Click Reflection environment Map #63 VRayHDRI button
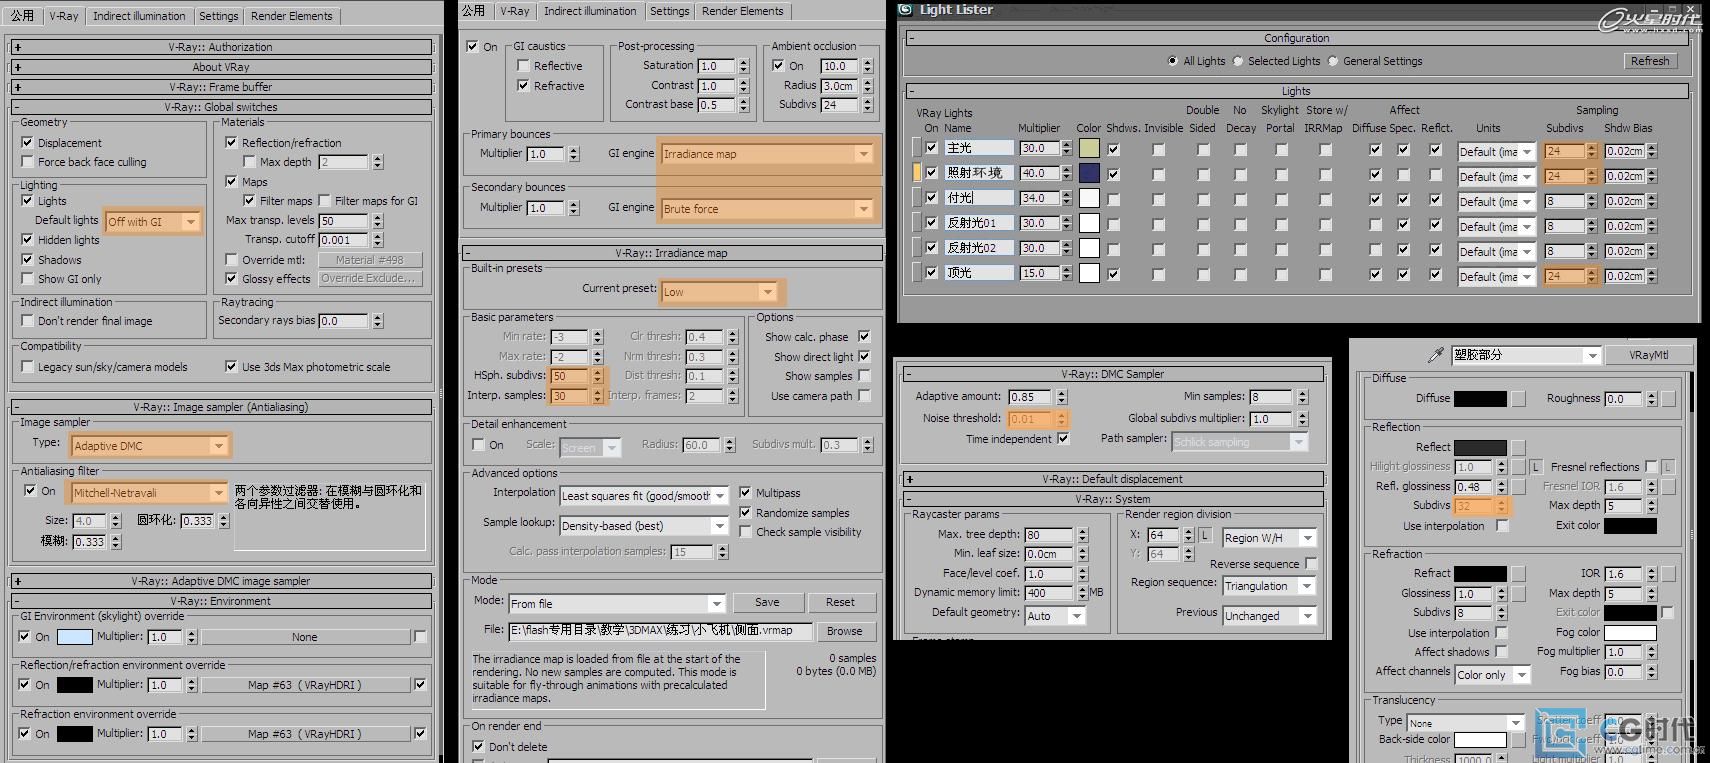This screenshot has height=763, width=1710. pos(305,685)
